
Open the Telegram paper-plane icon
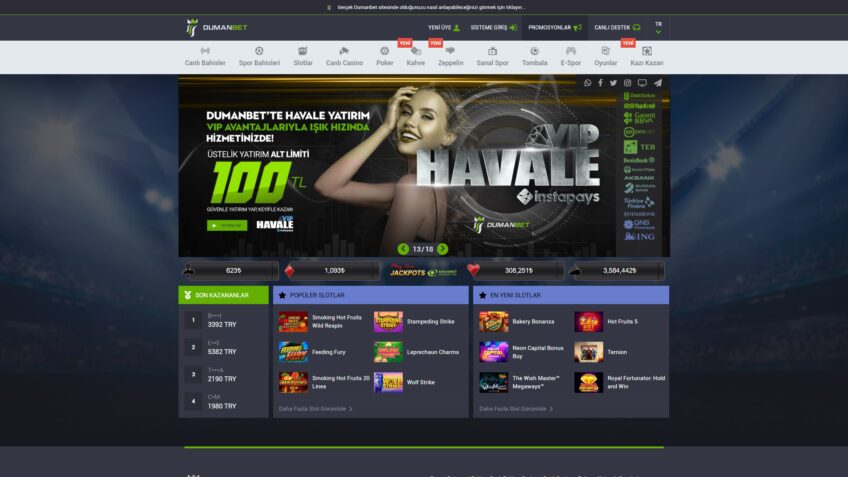tap(658, 83)
